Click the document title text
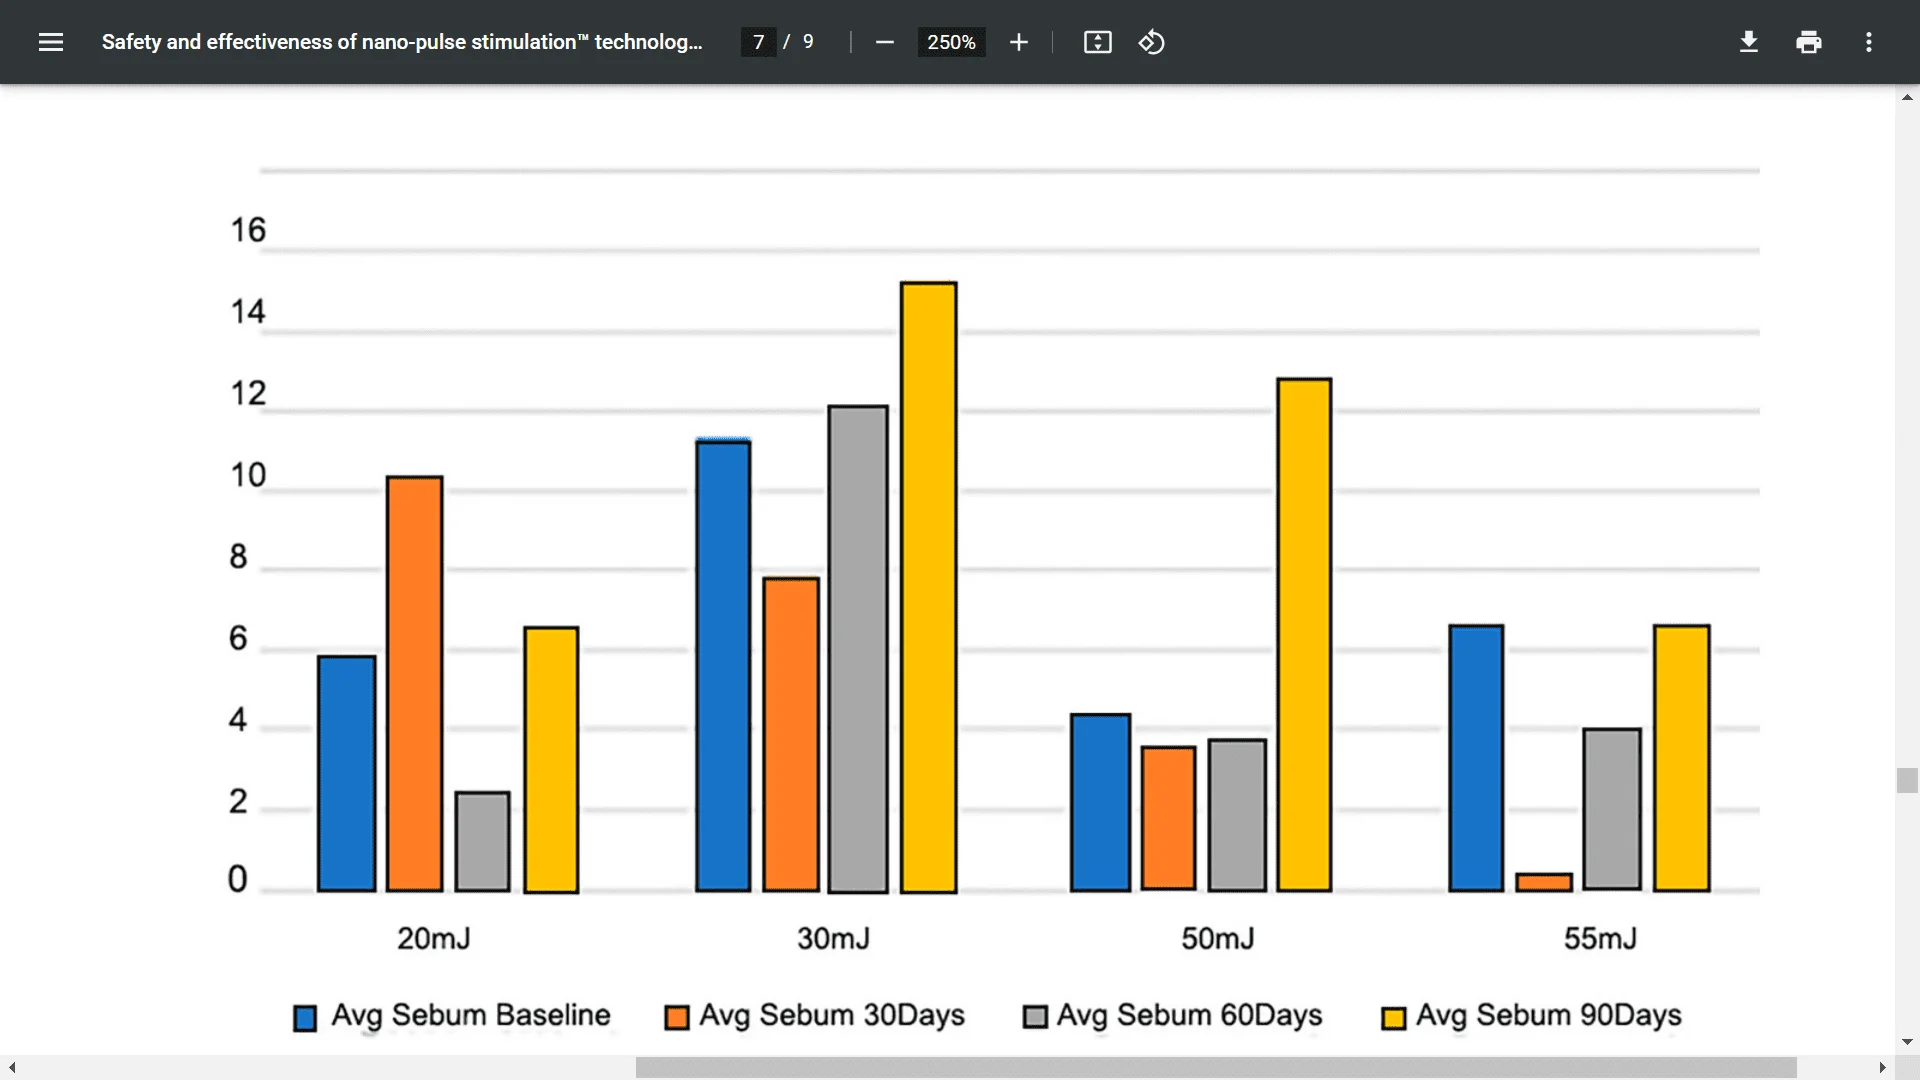The height and width of the screenshot is (1080, 1920). tap(402, 42)
